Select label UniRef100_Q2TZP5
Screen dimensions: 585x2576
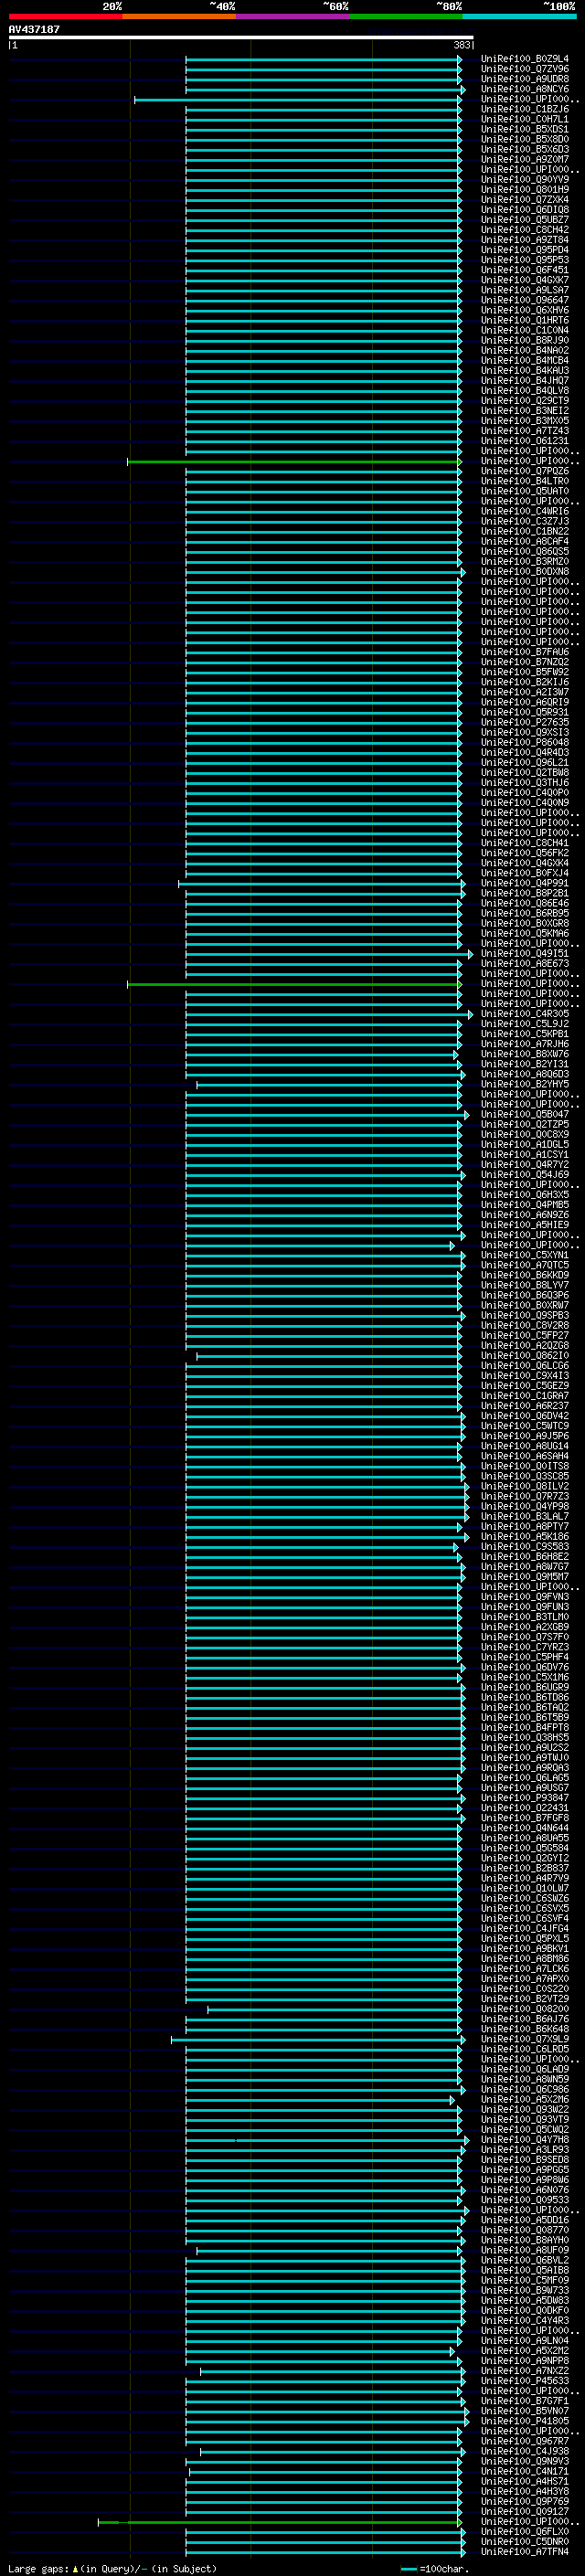coord(524,1124)
